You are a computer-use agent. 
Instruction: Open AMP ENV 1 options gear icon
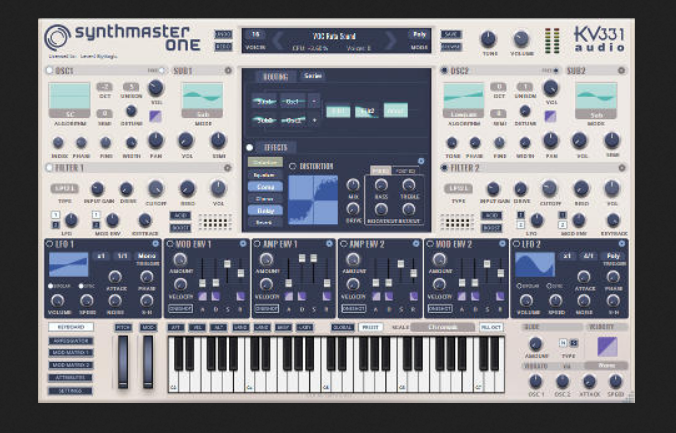click(329, 244)
